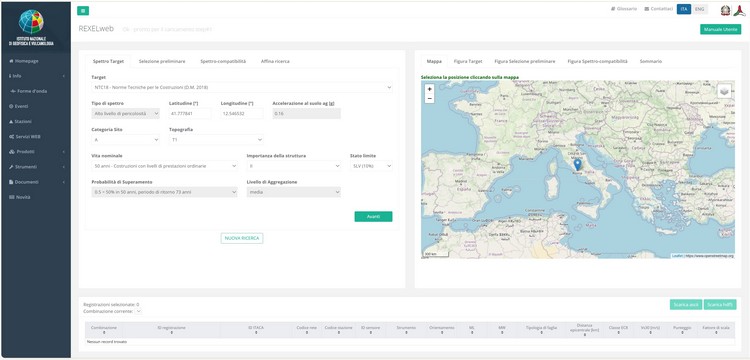Screen dimensions: 750x360
Task: Expand the Documenti submenu chevron
Action: (x=64, y=182)
